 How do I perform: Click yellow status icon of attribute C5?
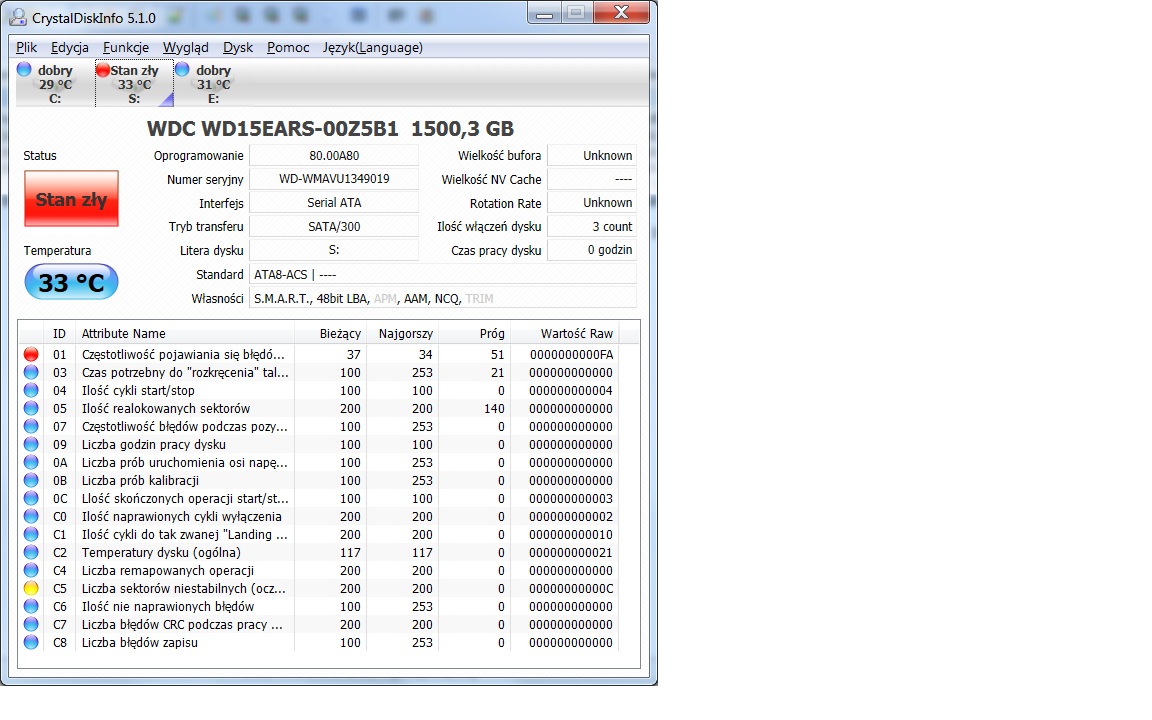(x=31, y=588)
